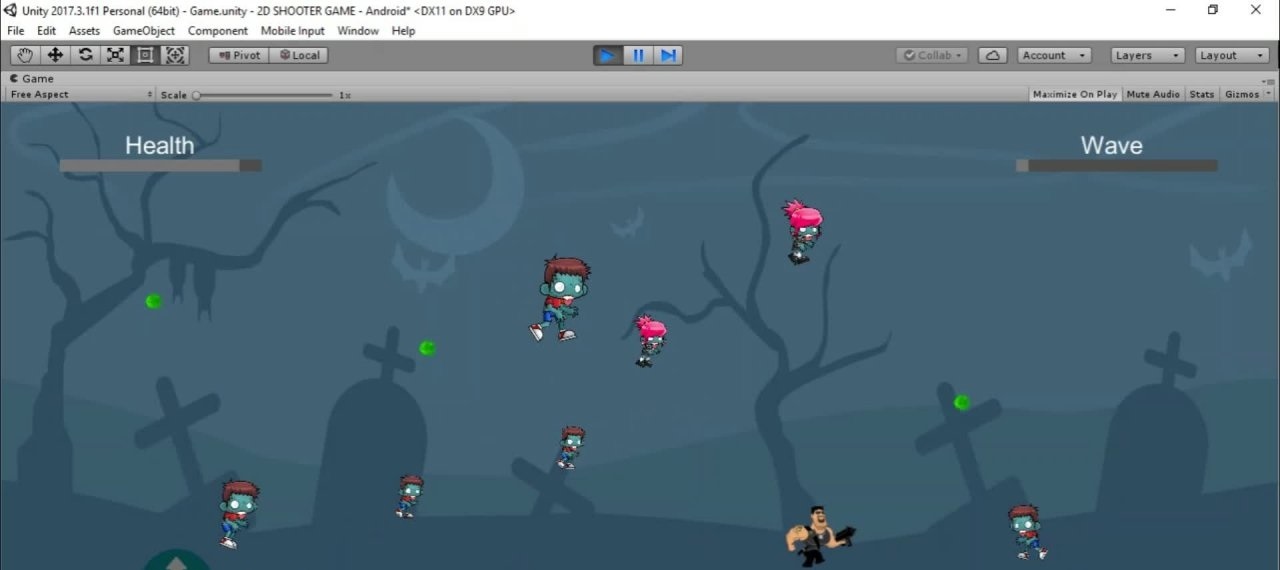The image size is (1280, 570).
Task: Click the "Wave" label
Action: [1111, 146]
